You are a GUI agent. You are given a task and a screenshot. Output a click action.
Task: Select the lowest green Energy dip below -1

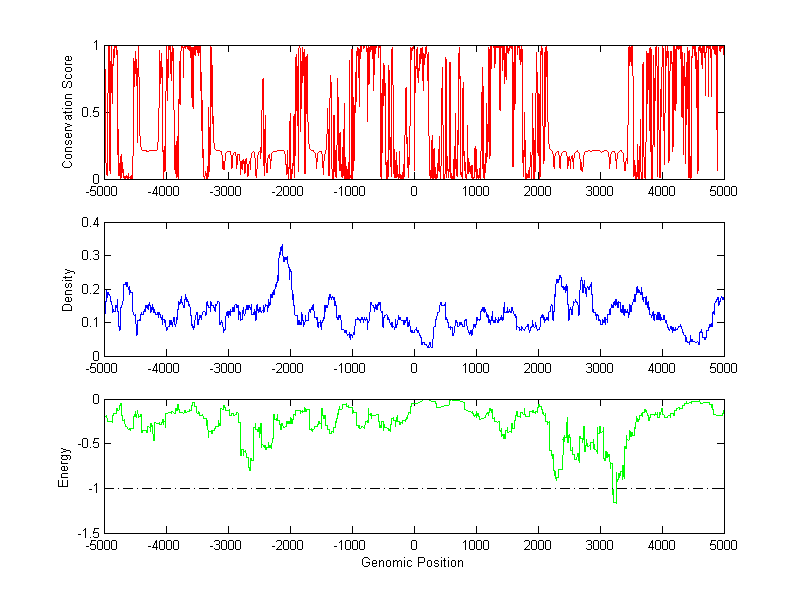pyautogui.click(x=615, y=501)
